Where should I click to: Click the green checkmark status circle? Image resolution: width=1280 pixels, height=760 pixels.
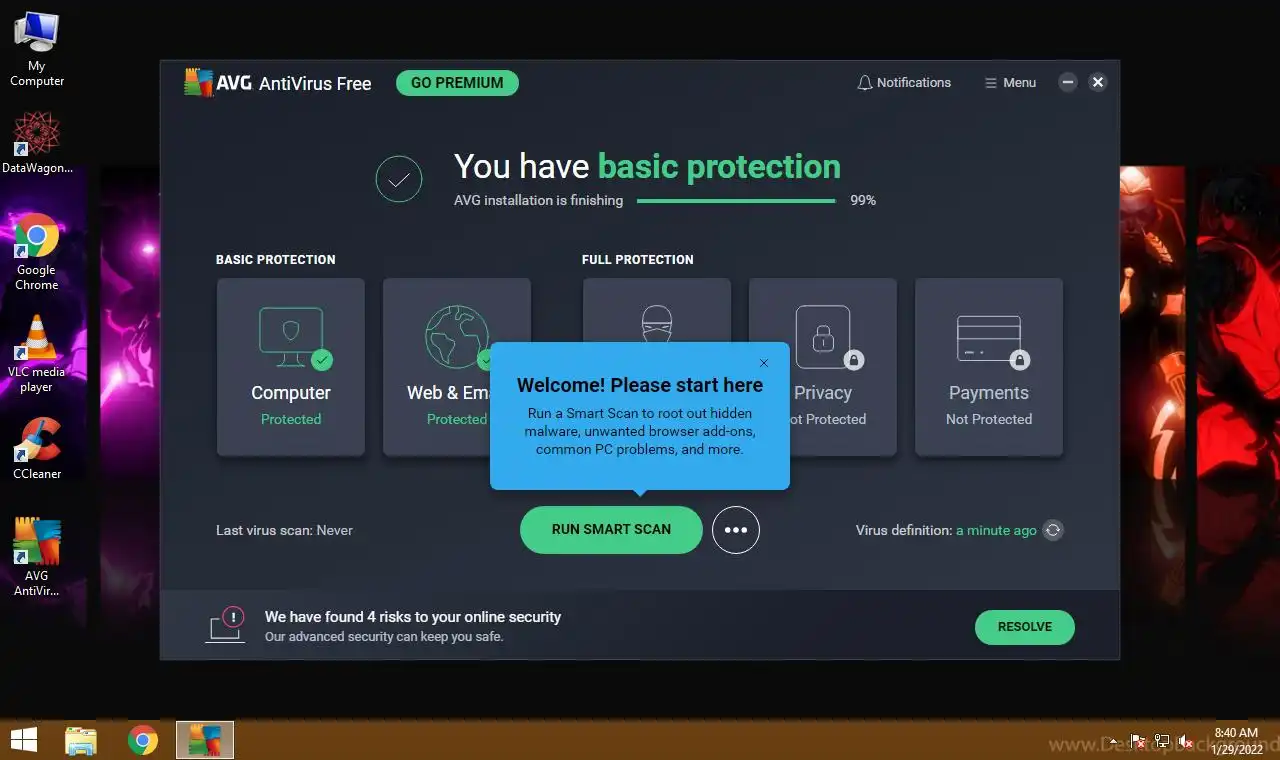(399, 180)
